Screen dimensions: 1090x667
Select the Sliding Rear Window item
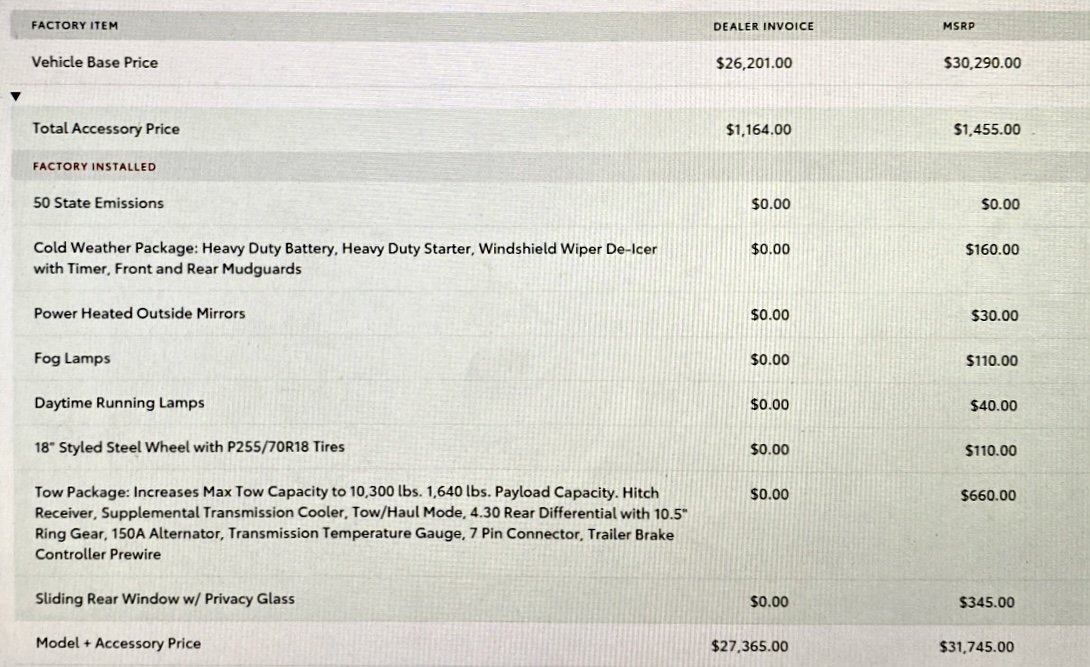pos(165,599)
